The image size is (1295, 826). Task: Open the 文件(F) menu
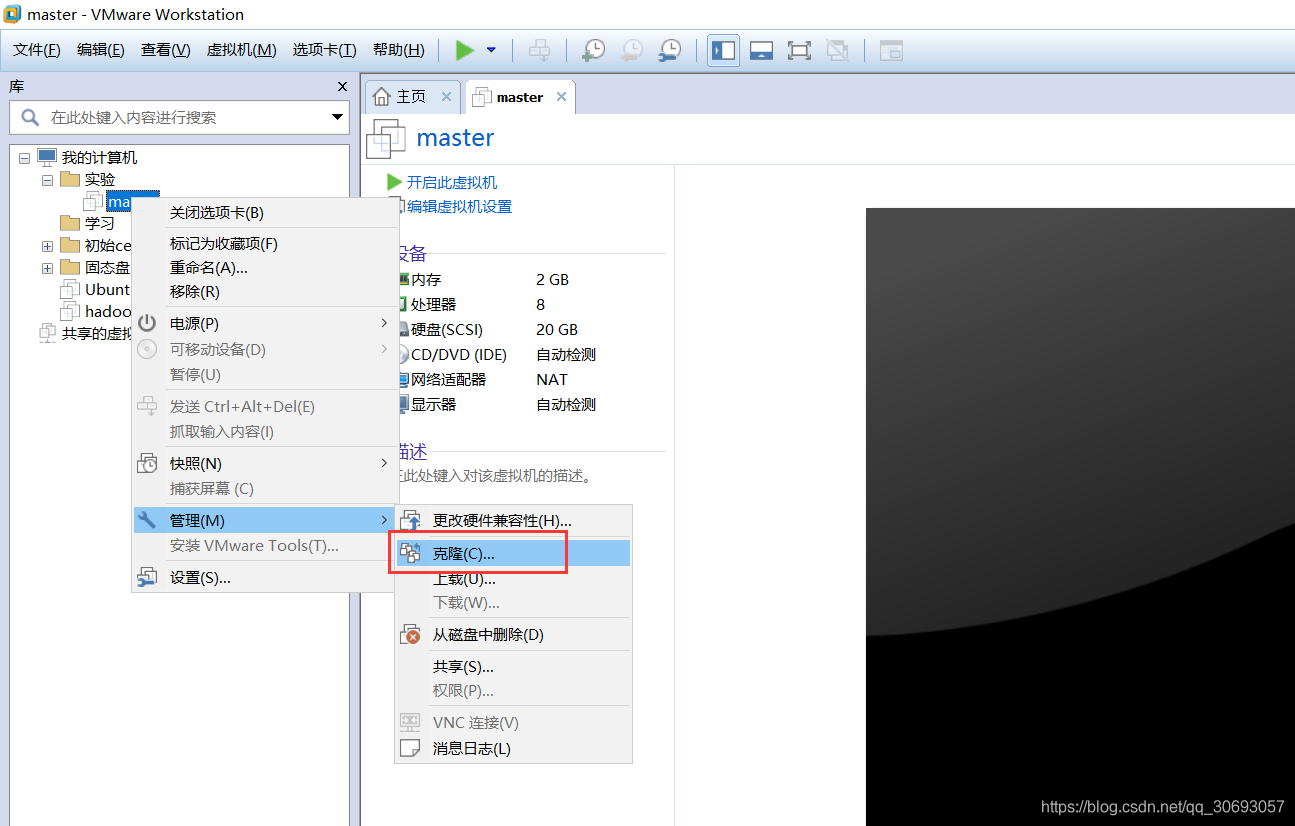point(37,50)
